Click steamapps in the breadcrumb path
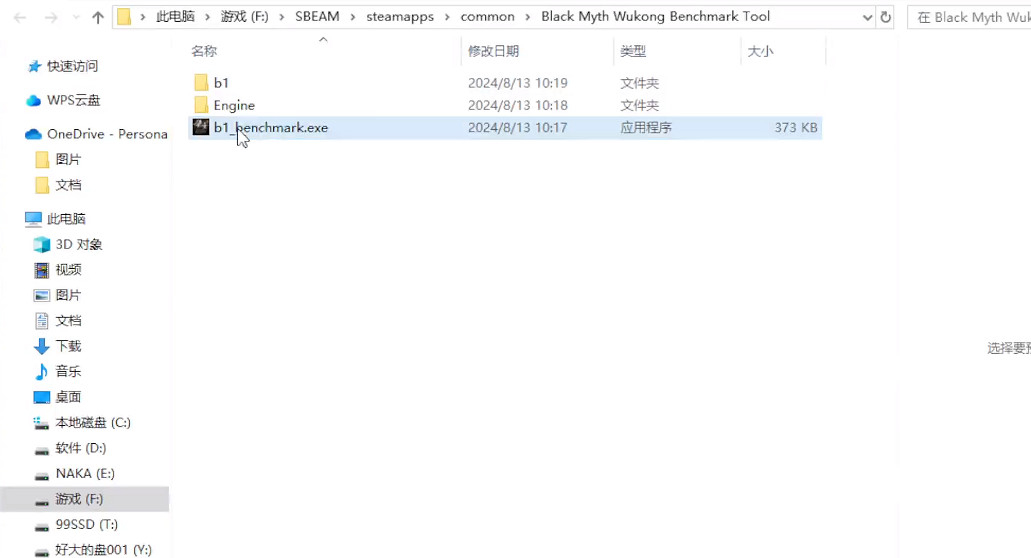Image resolution: width=1031 pixels, height=558 pixels. (x=400, y=17)
